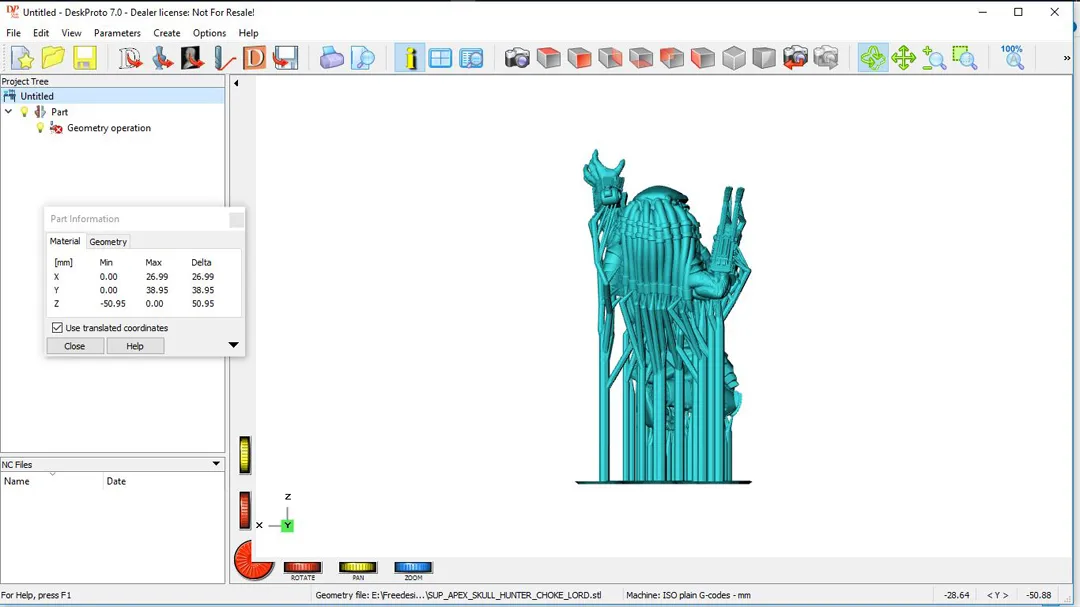Select Geometry operation in the Project Tree

point(109,128)
